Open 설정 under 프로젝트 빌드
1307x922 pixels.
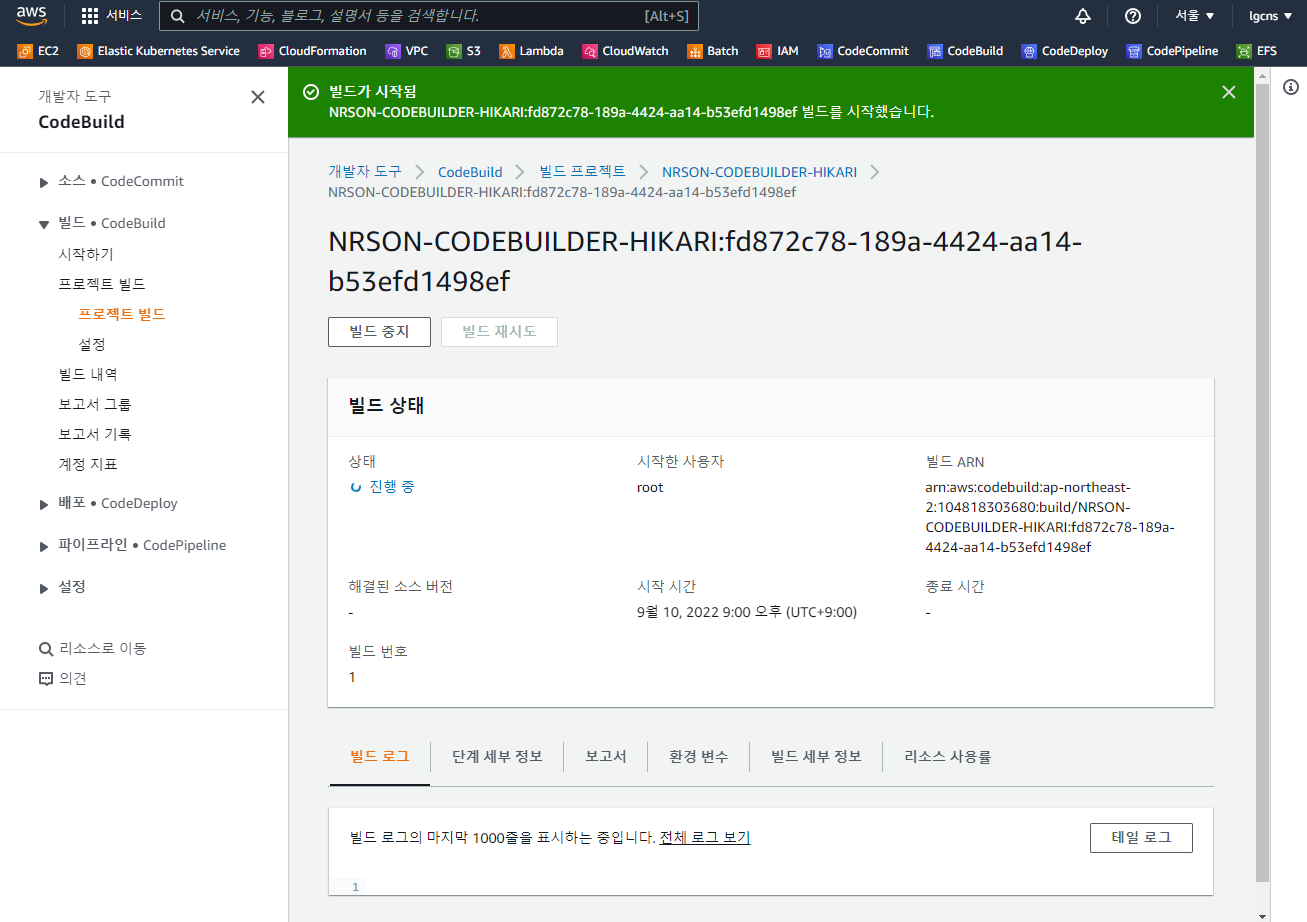pos(92,344)
